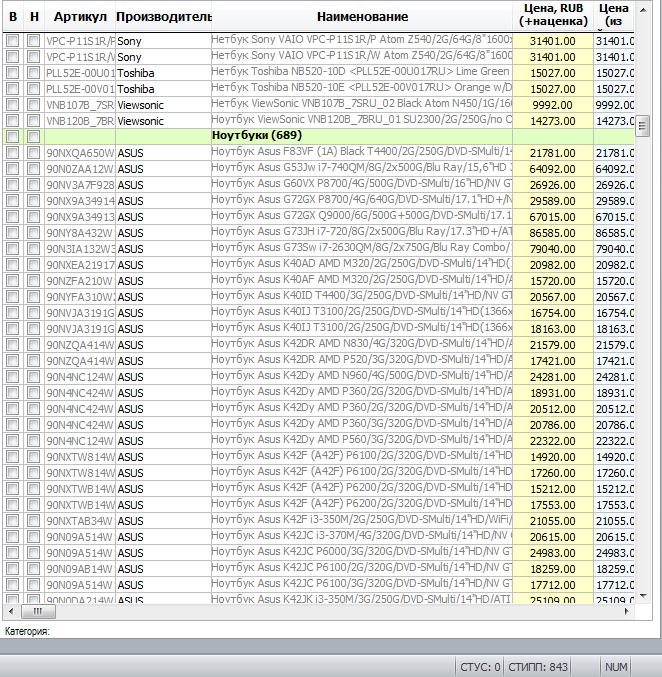662x677 pixels.
Task: Enable Н checkbox for Asus G73JH i7-720 row
Action: click(x=33, y=232)
